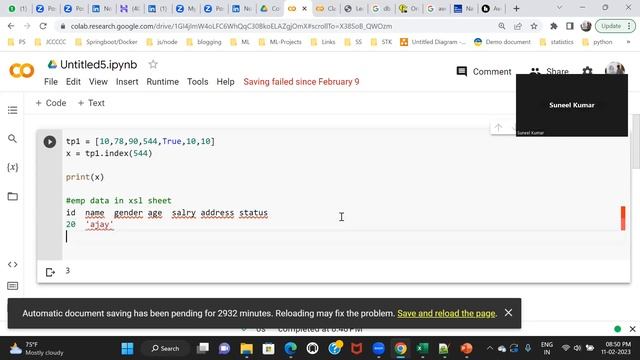The image size is (640, 360).
Task: Go back in browser history
Action: 11,26
